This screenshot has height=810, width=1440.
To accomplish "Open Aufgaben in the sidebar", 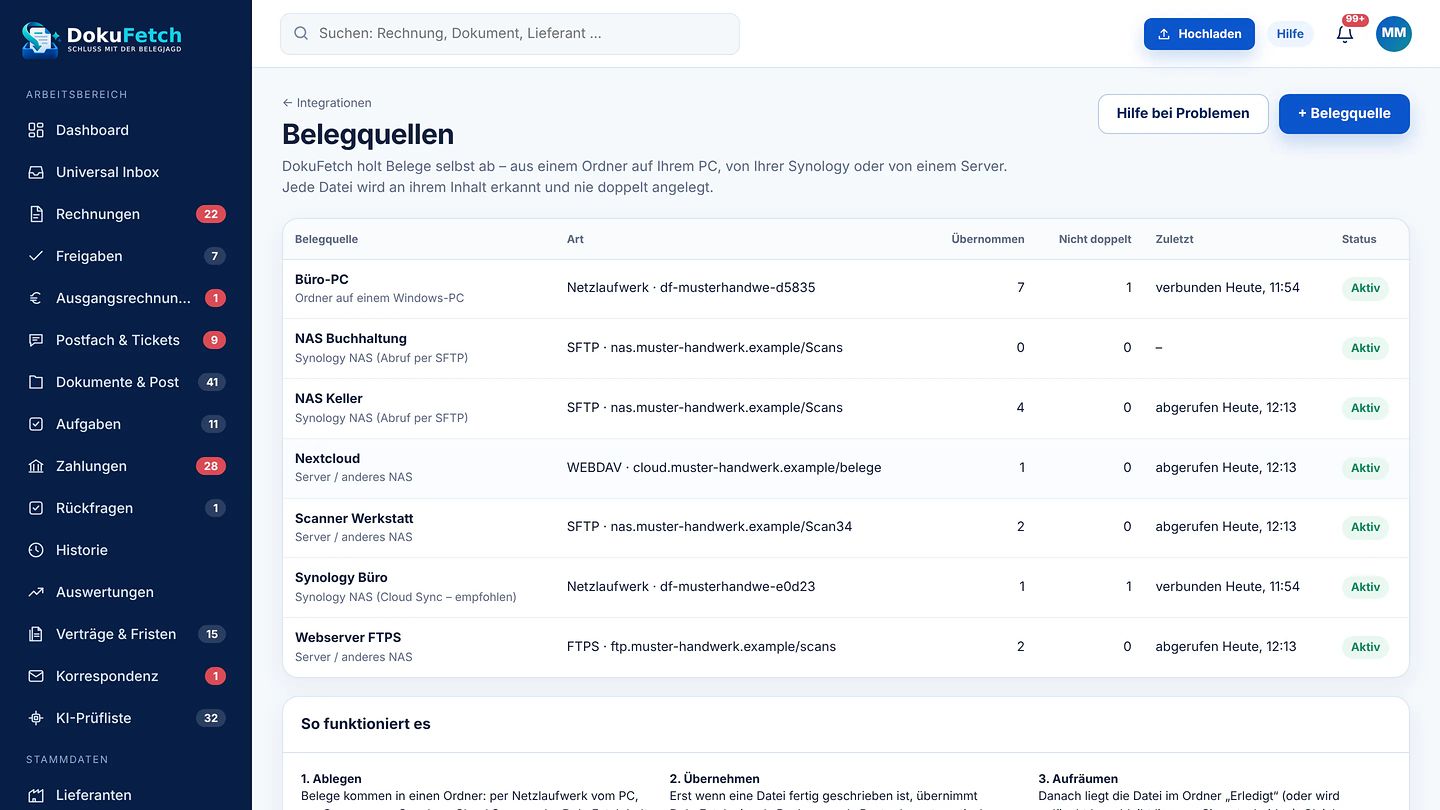I will pyautogui.click(x=126, y=424).
